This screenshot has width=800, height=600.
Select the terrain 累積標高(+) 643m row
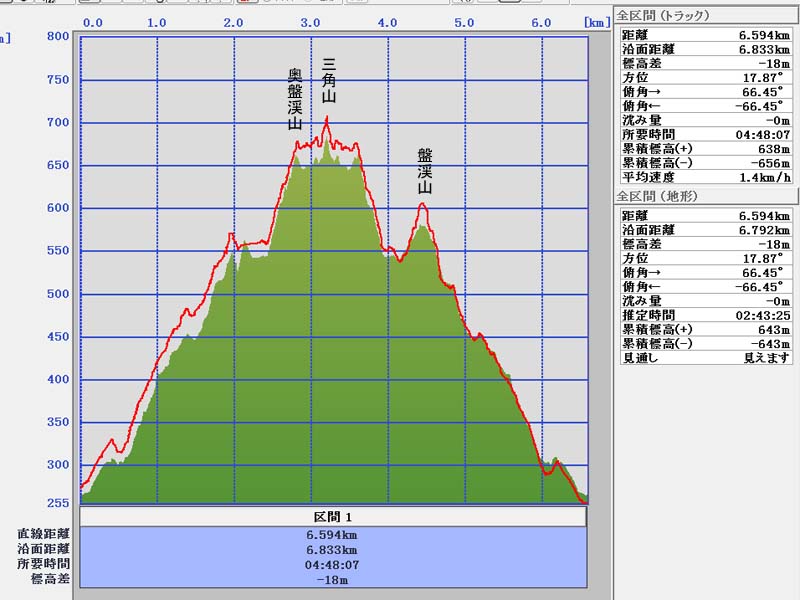pyautogui.click(x=706, y=329)
